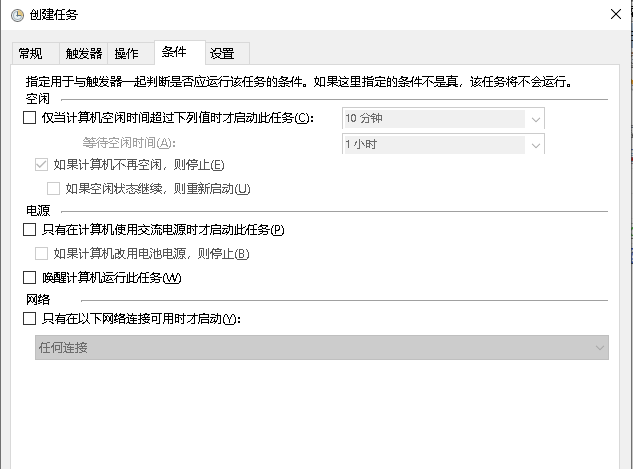
Task: Click the 创建任务 title bar text
Action: click(56, 15)
